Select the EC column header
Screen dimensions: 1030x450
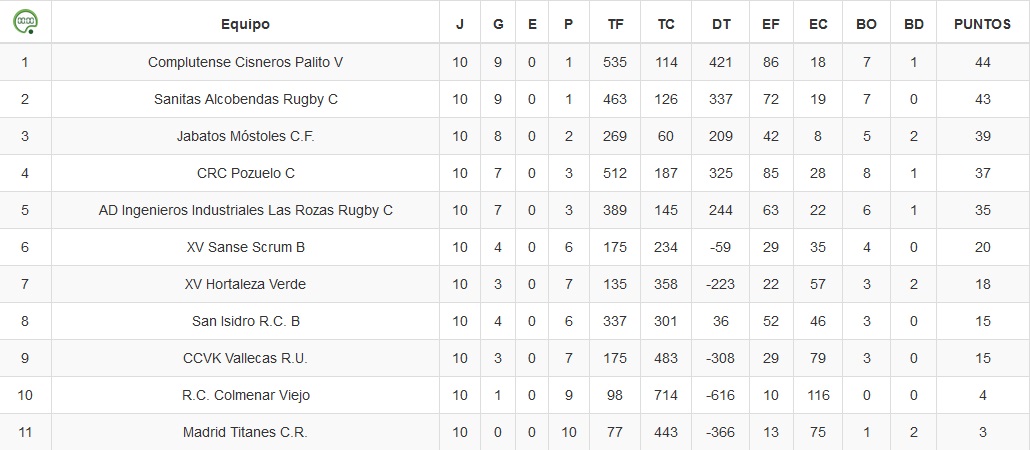click(x=818, y=24)
